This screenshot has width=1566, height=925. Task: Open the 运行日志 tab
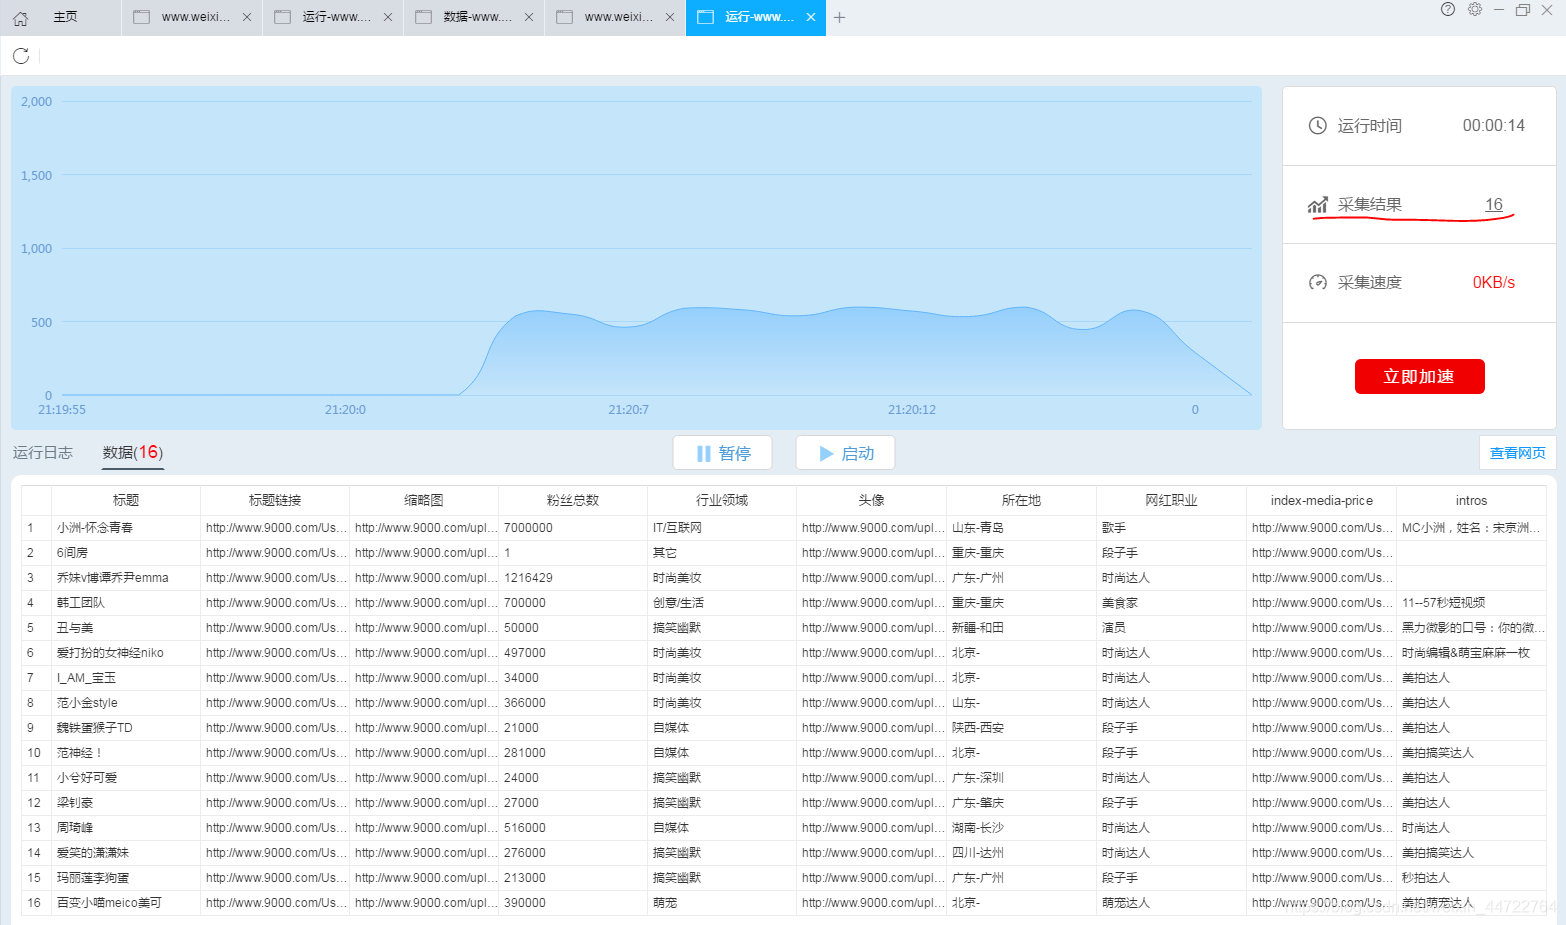pos(43,453)
